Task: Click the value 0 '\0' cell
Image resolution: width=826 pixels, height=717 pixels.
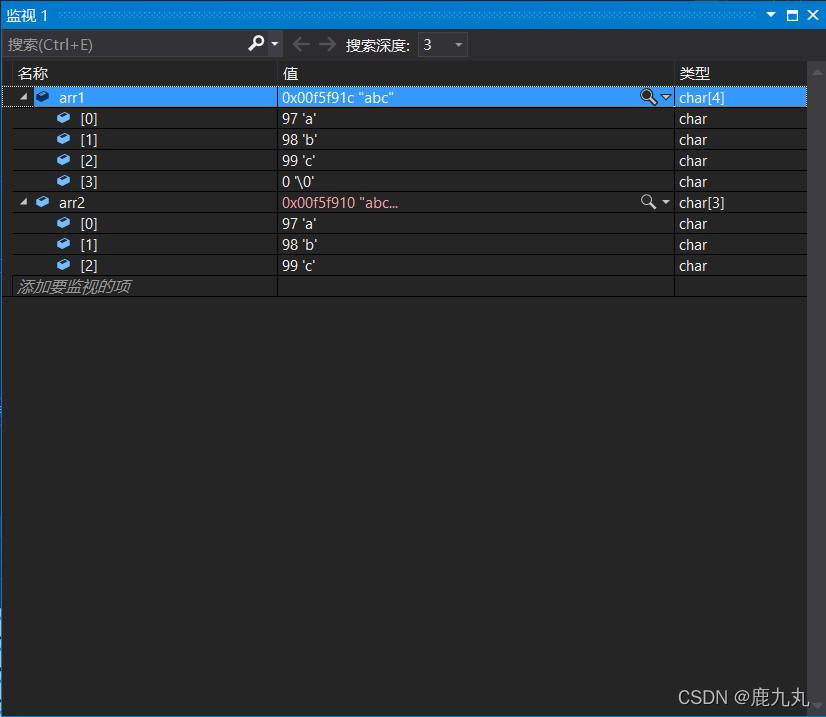Action: [476, 182]
